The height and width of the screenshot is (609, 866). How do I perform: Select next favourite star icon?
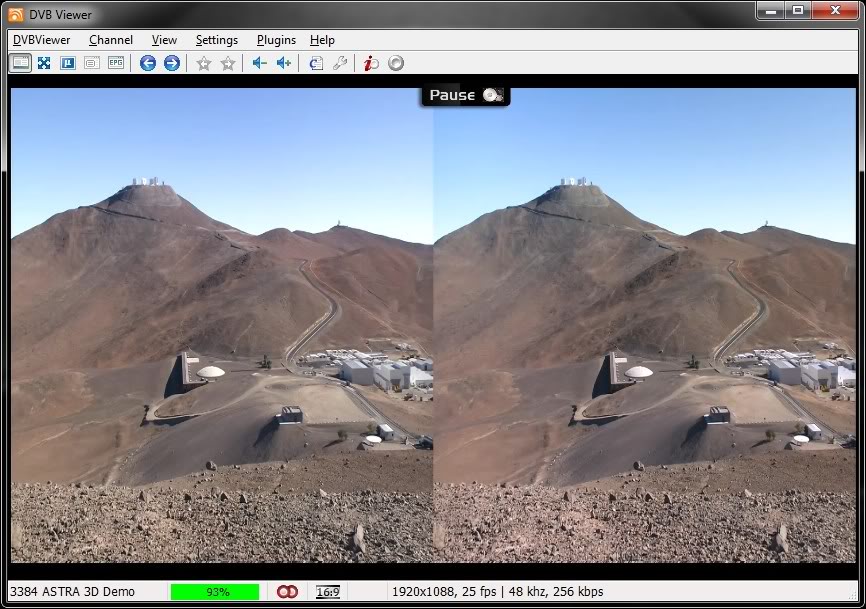(228, 63)
